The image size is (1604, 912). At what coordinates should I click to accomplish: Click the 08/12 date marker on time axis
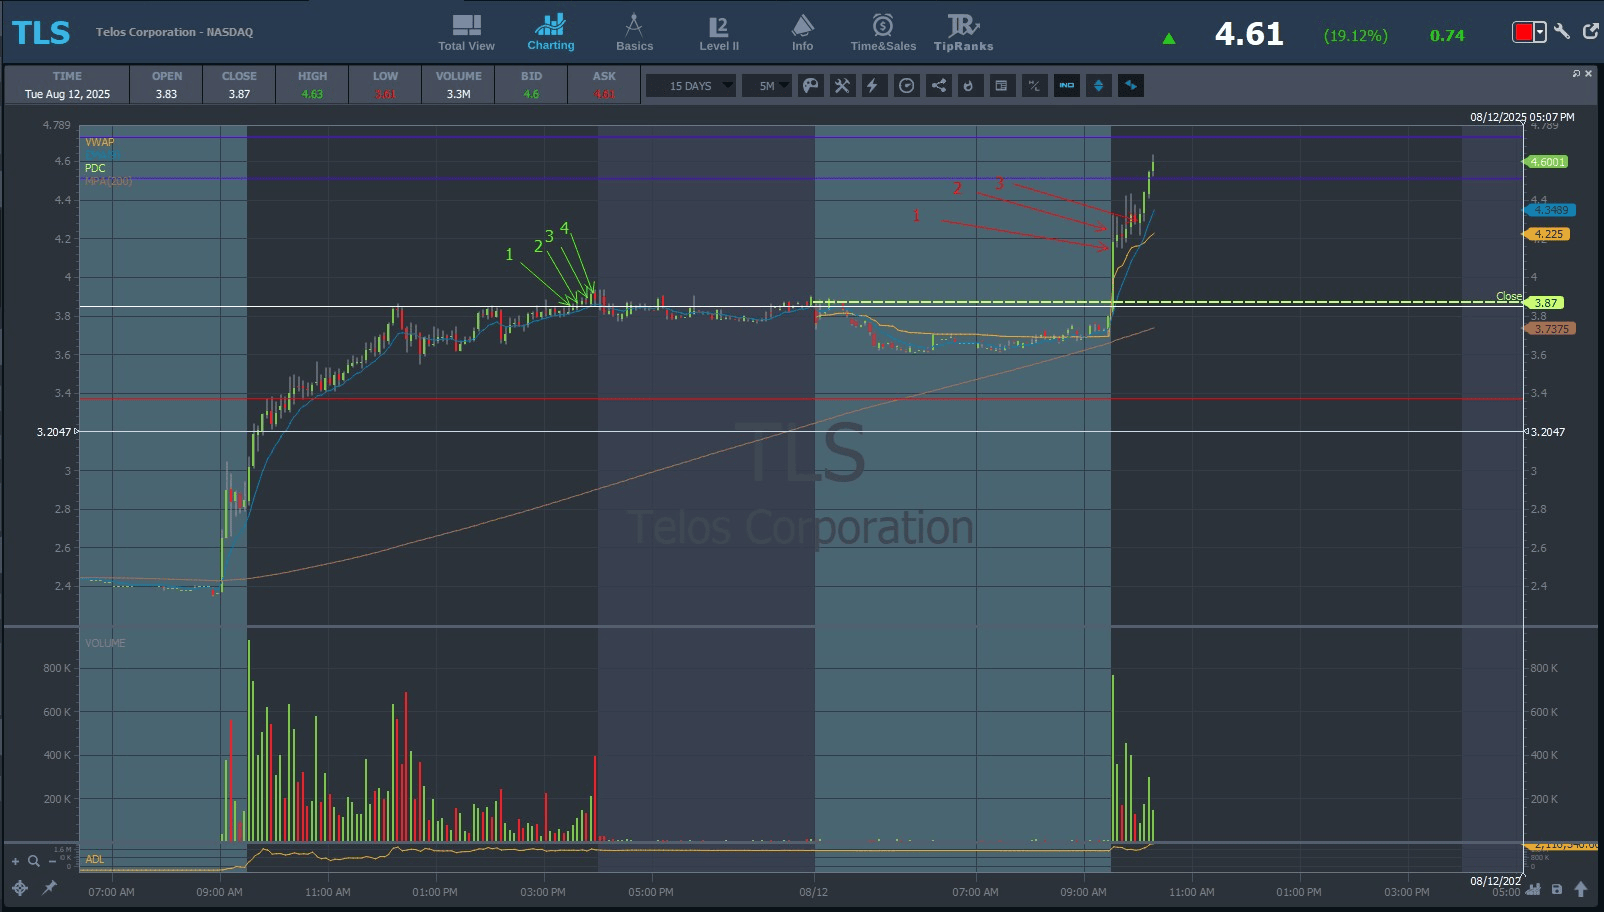coord(813,892)
